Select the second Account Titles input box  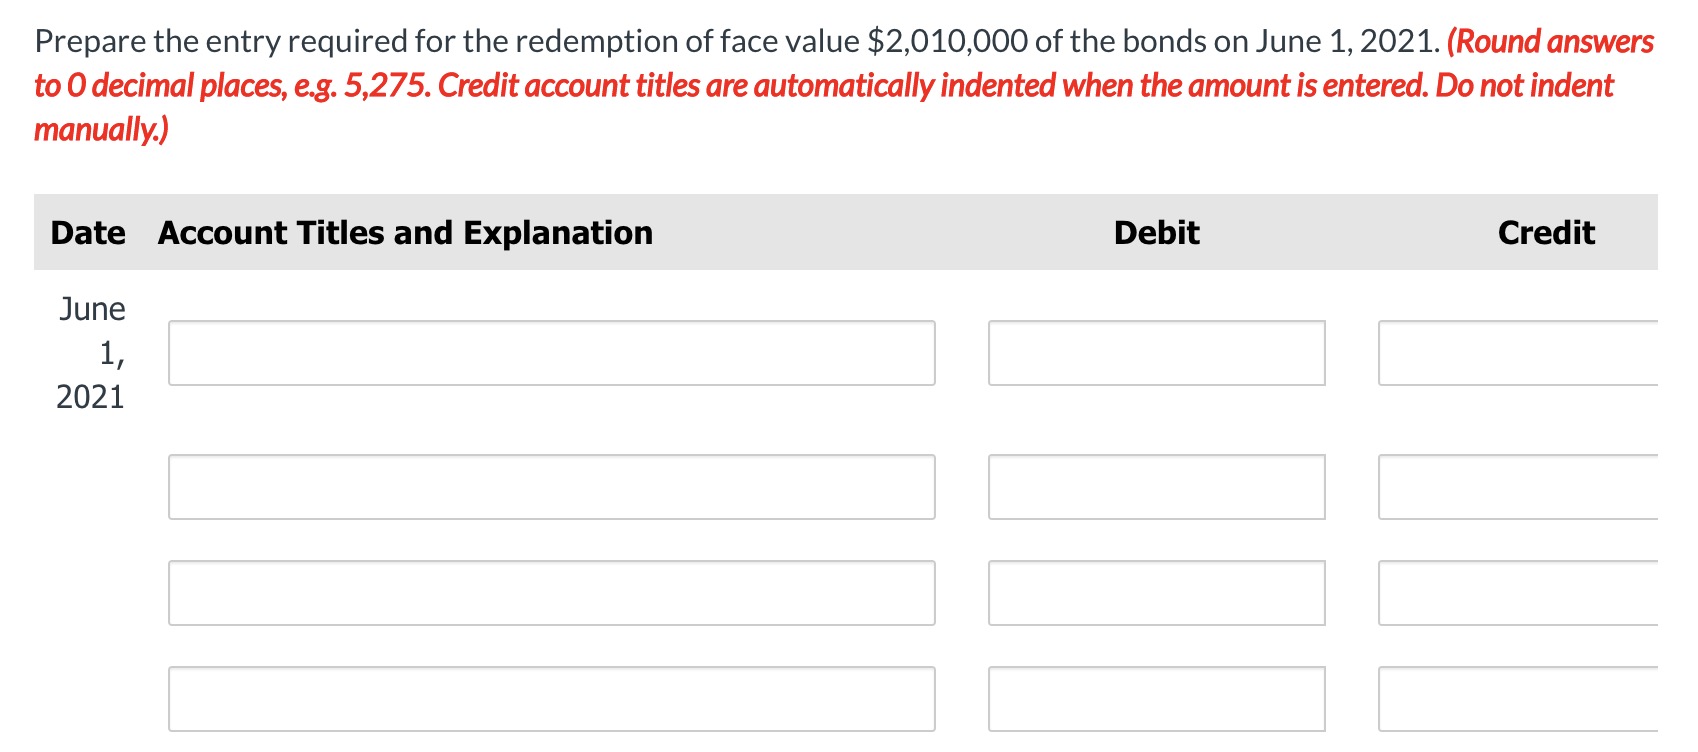pyautogui.click(x=550, y=487)
